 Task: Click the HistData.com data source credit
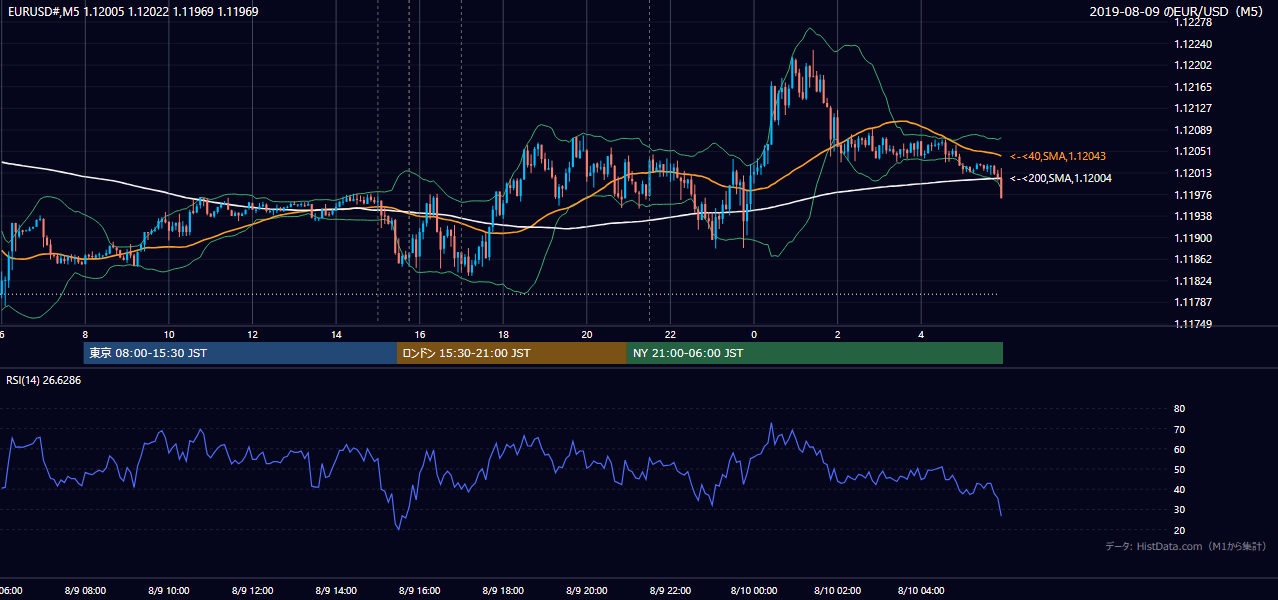pyautogui.click(x=1185, y=547)
